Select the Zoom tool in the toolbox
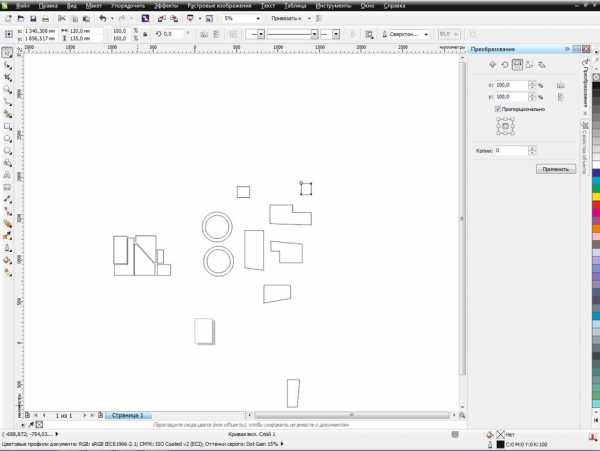 coord(8,90)
